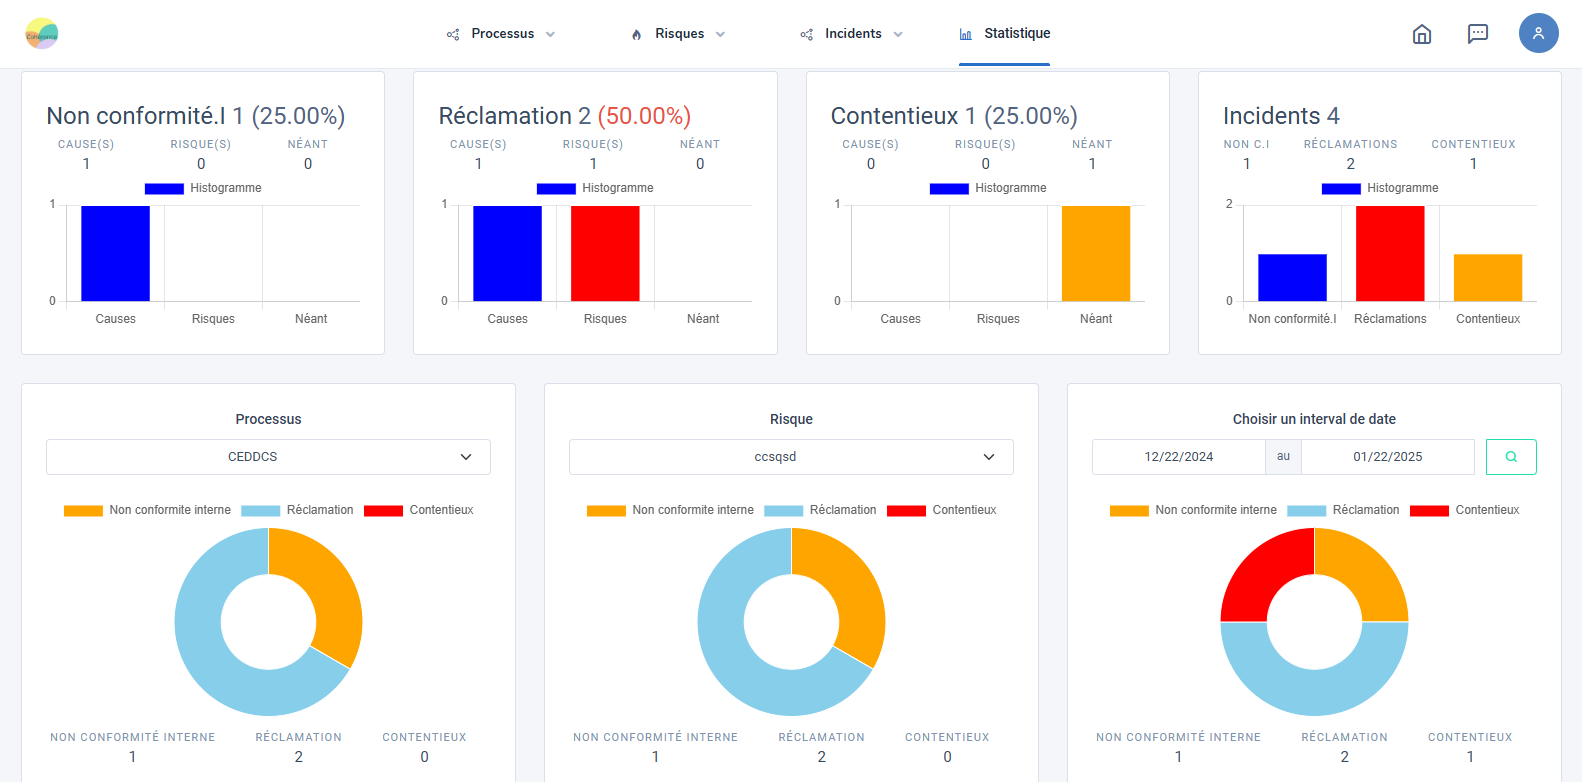This screenshot has width=1582, height=782.
Task: Open the user profile avatar
Action: point(1538,33)
